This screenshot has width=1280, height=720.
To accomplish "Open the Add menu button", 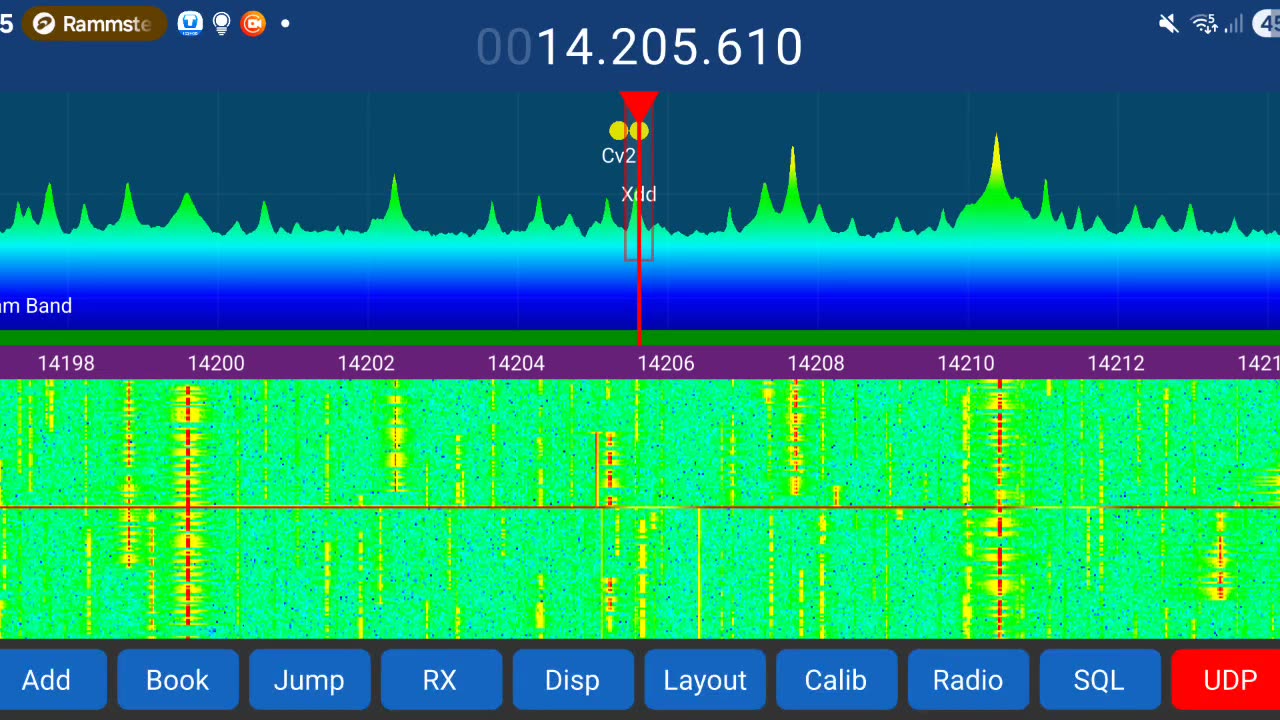I will pyautogui.click(x=47, y=680).
